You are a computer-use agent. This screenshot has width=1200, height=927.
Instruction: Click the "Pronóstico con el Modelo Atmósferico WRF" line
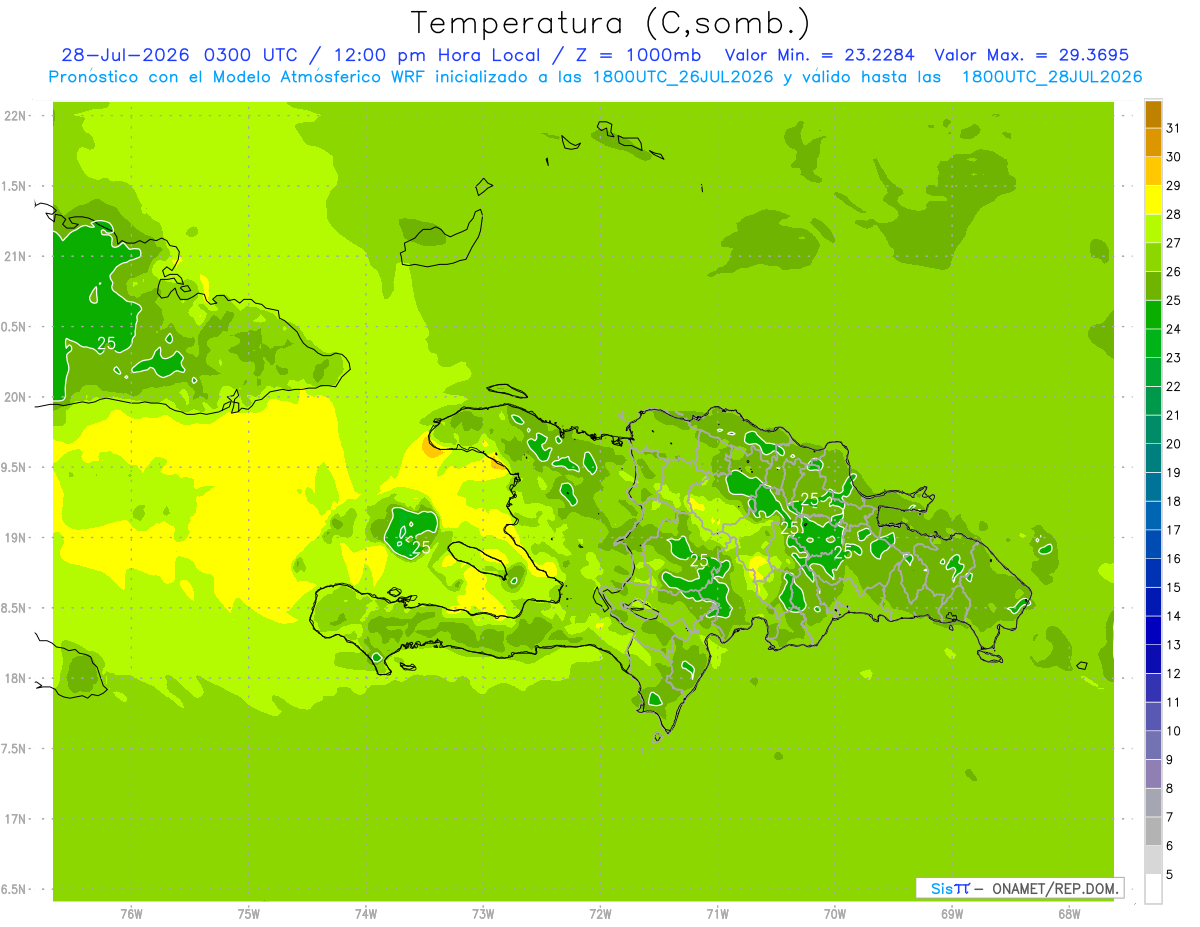tap(239, 77)
